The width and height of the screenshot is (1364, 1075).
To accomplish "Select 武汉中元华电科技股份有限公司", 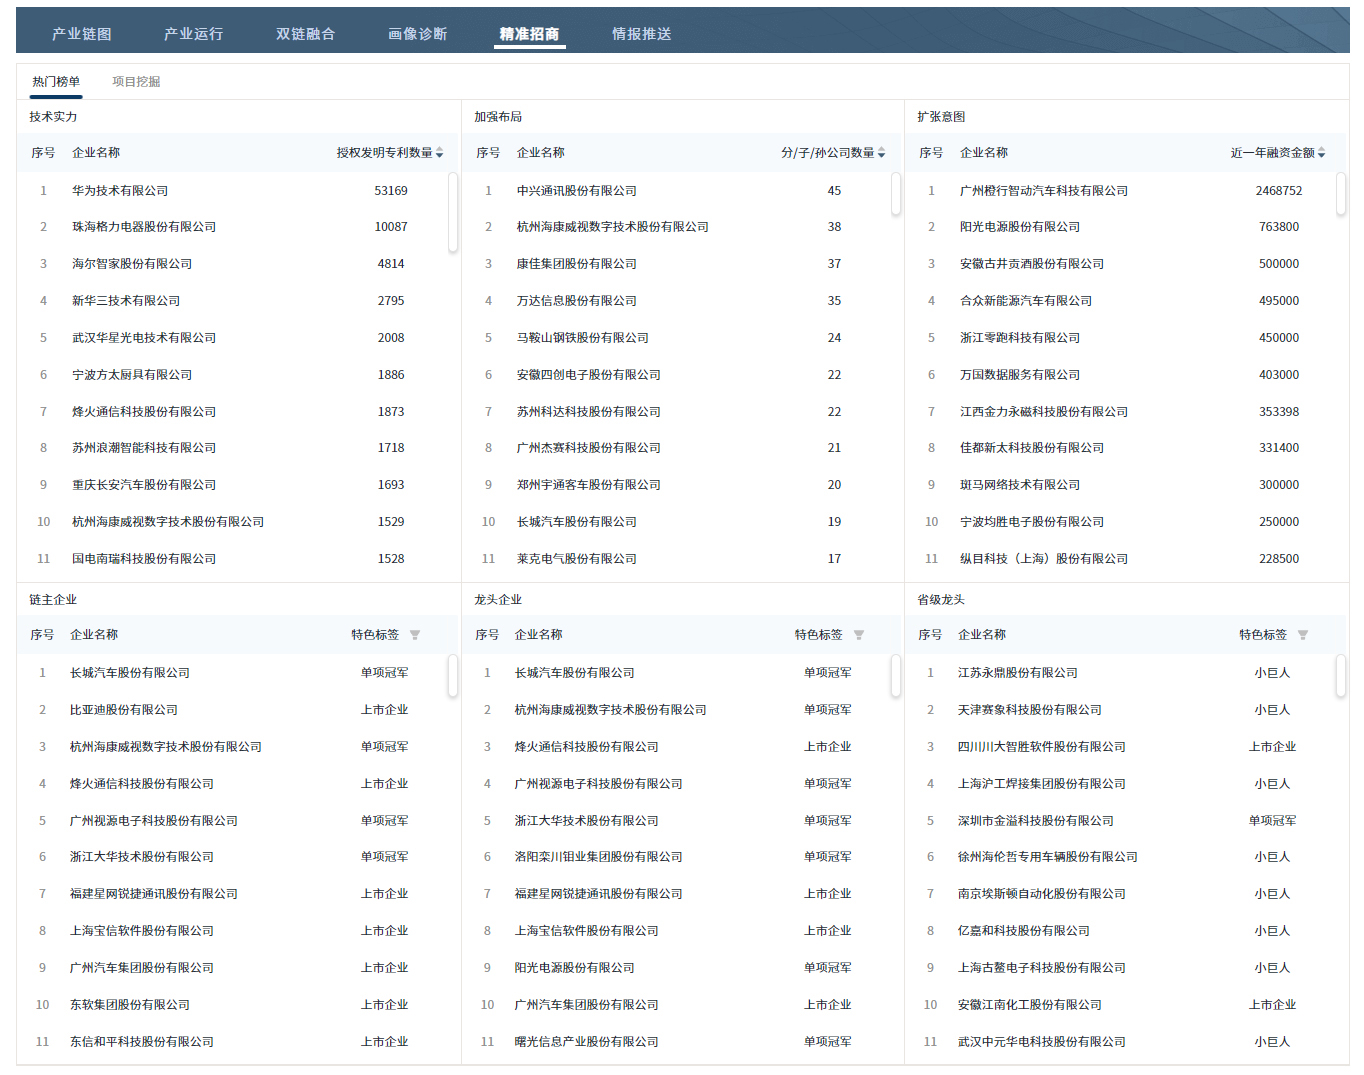I will pyautogui.click(x=1042, y=1042).
